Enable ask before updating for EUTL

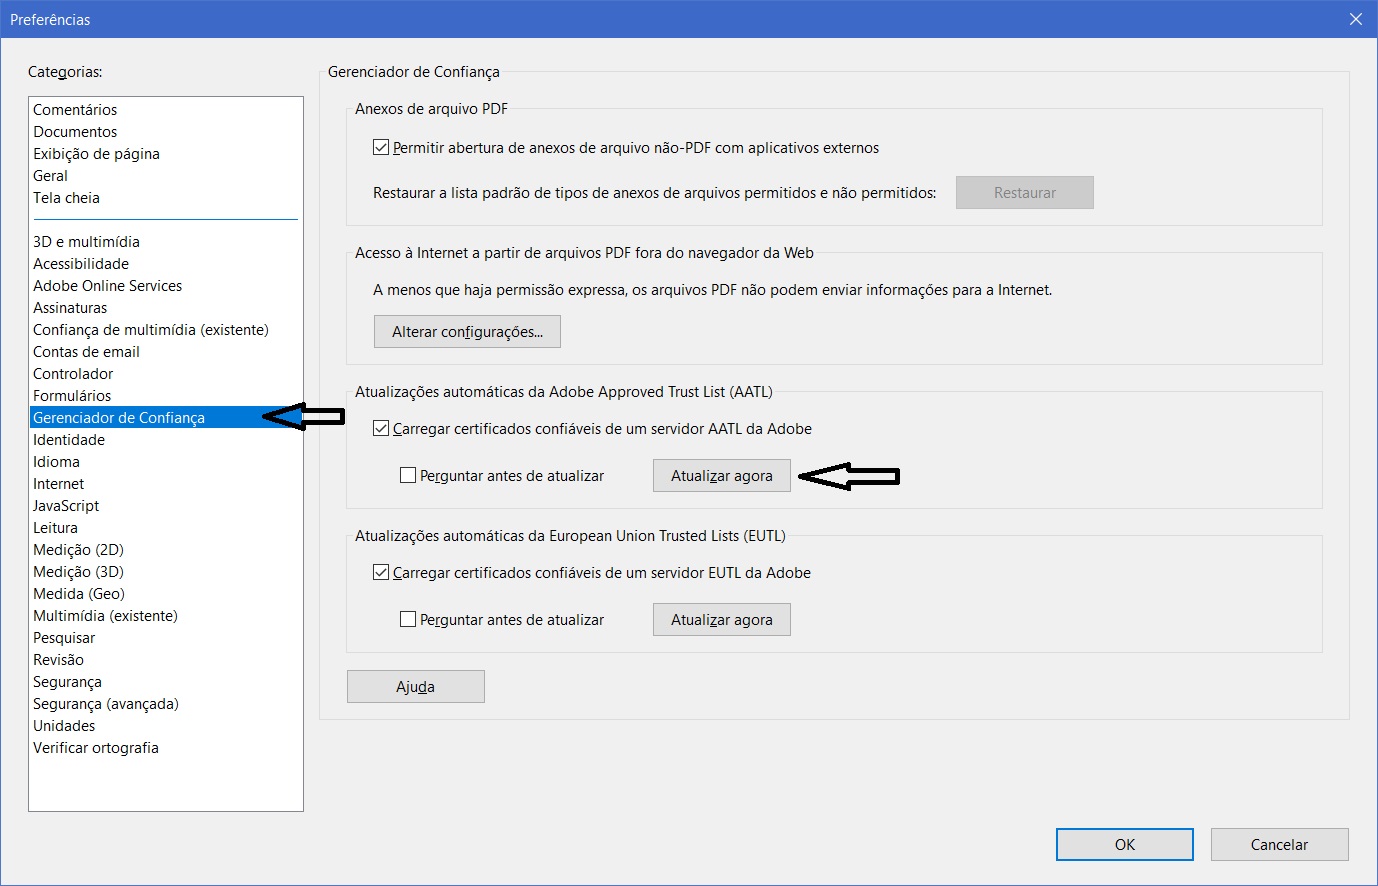point(408,619)
